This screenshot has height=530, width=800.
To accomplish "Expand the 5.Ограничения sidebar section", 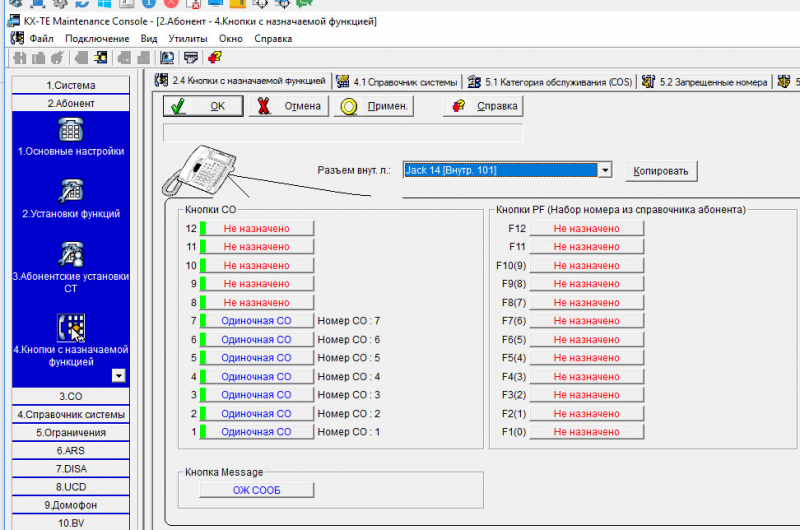I will pyautogui.click(x=70, y=433).
